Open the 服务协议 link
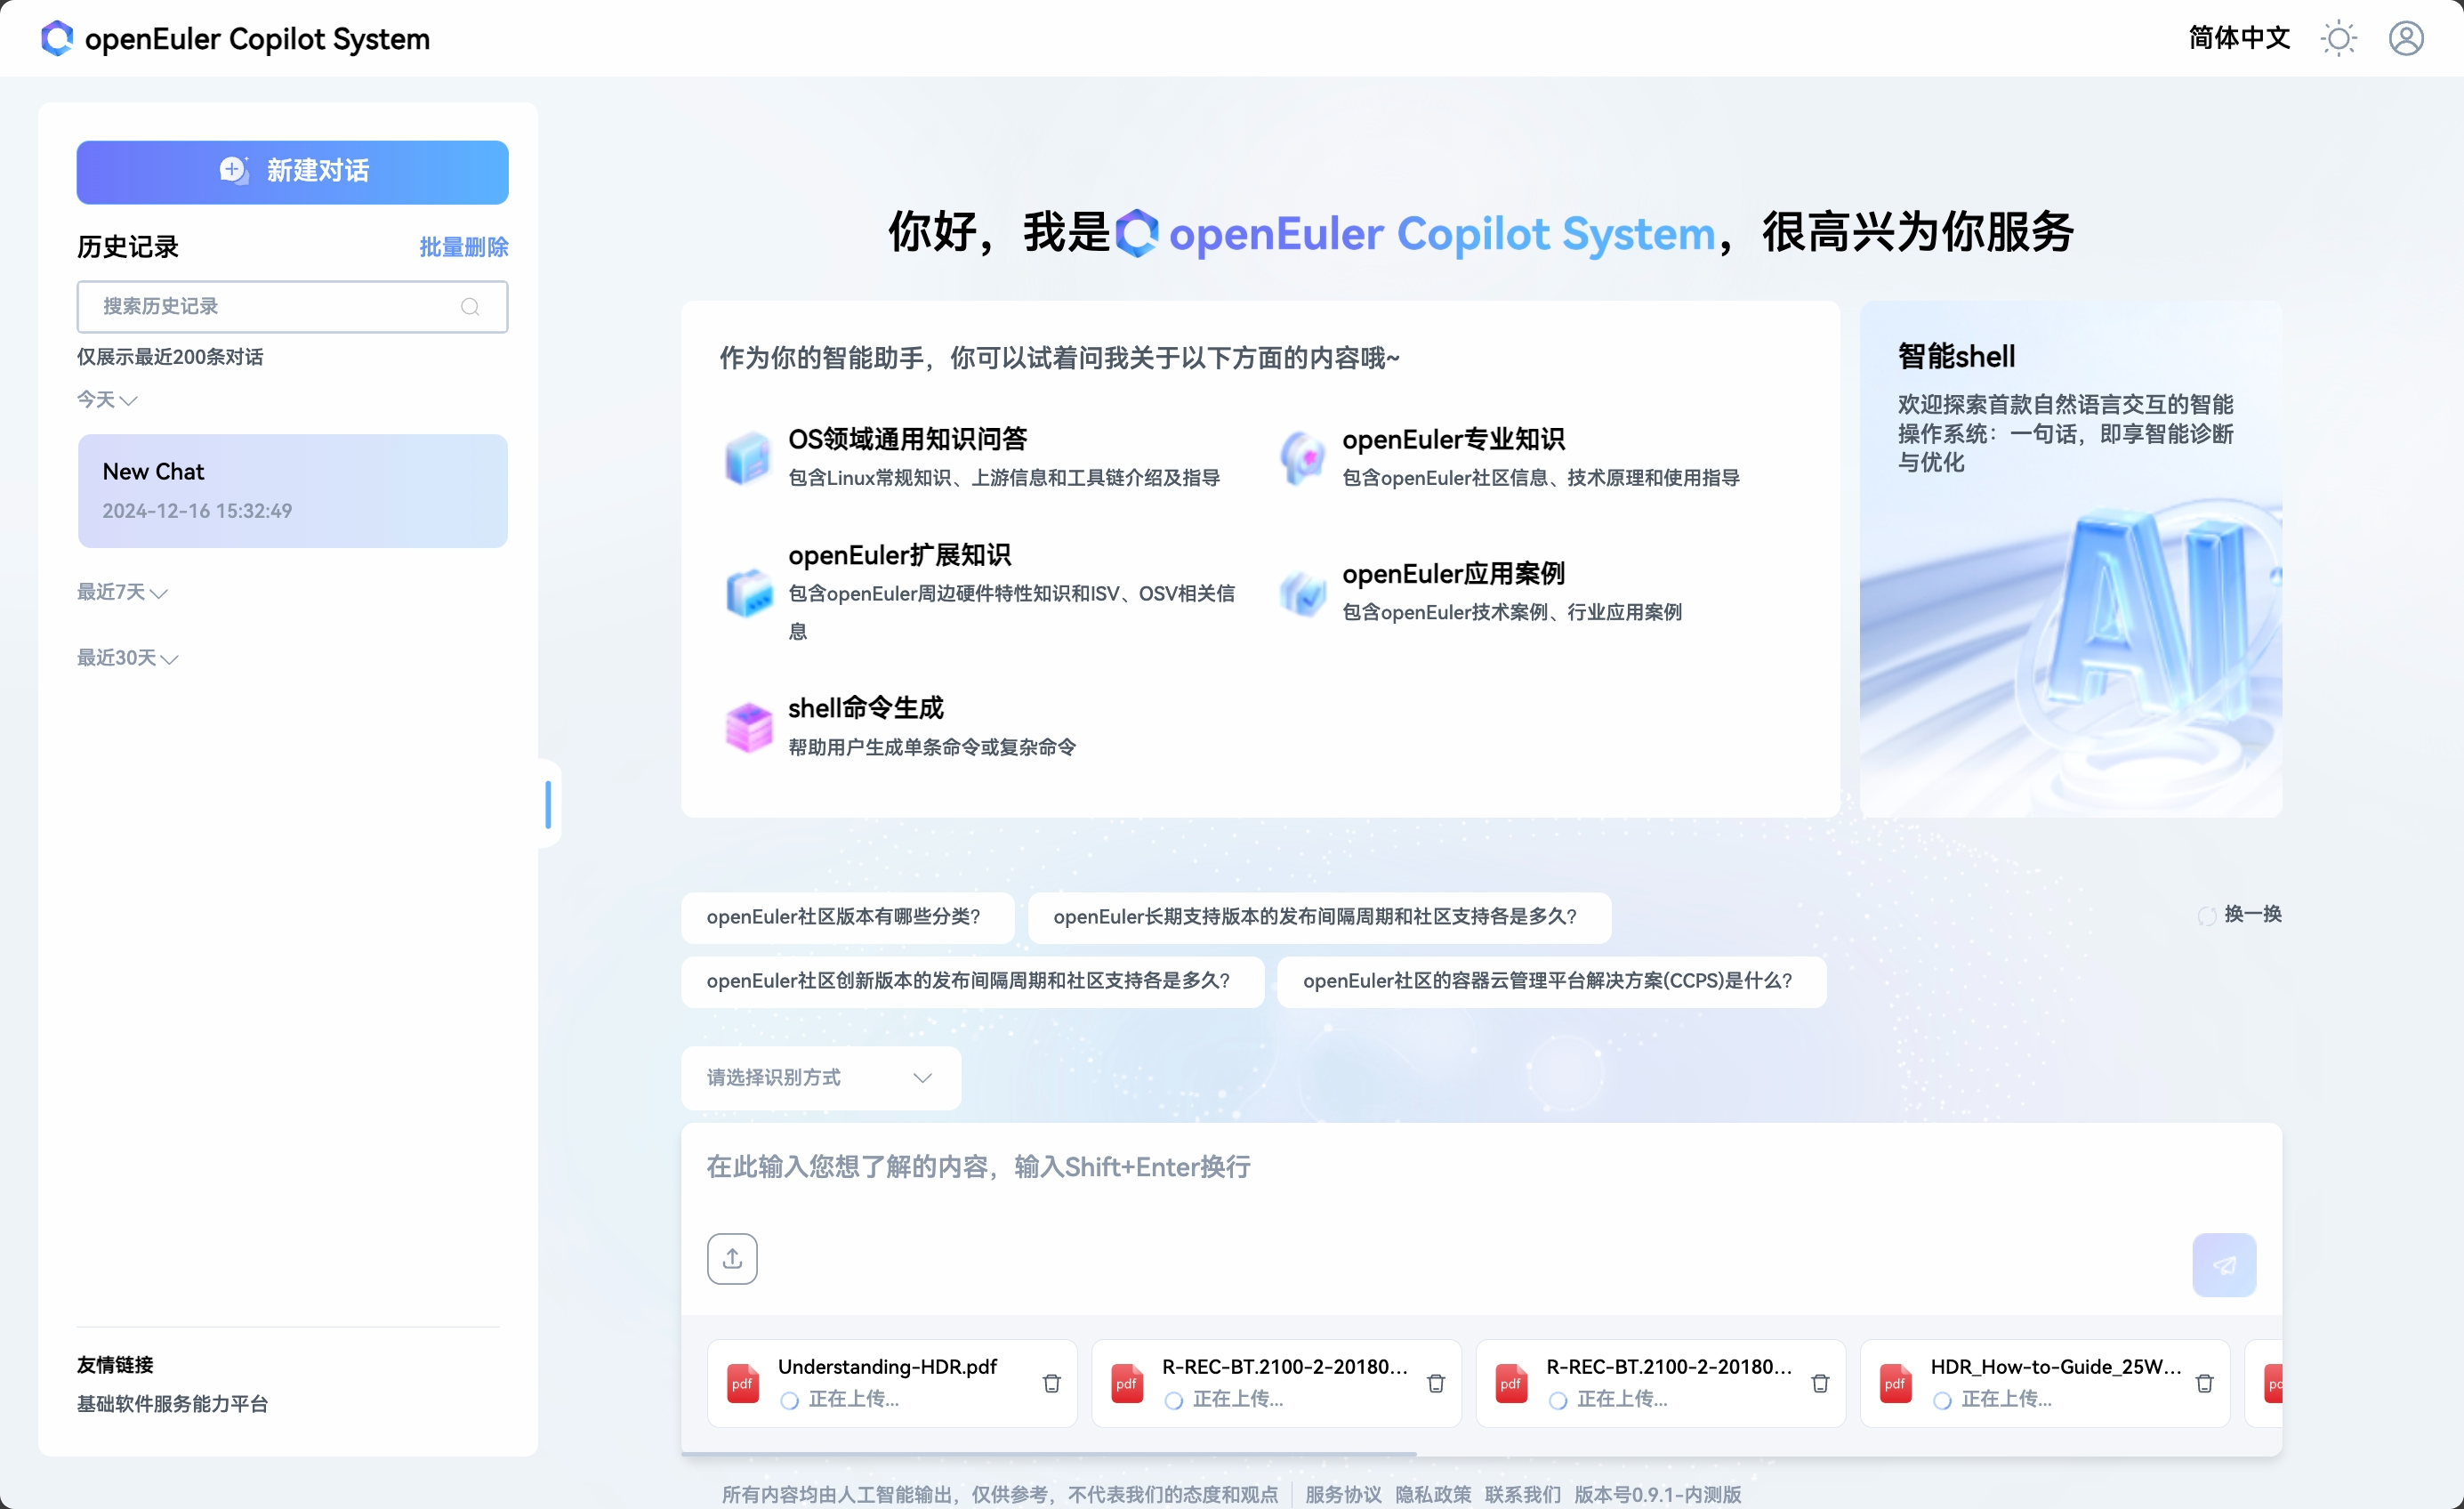2464x1509 pixels. (x=1343, y=1495)
